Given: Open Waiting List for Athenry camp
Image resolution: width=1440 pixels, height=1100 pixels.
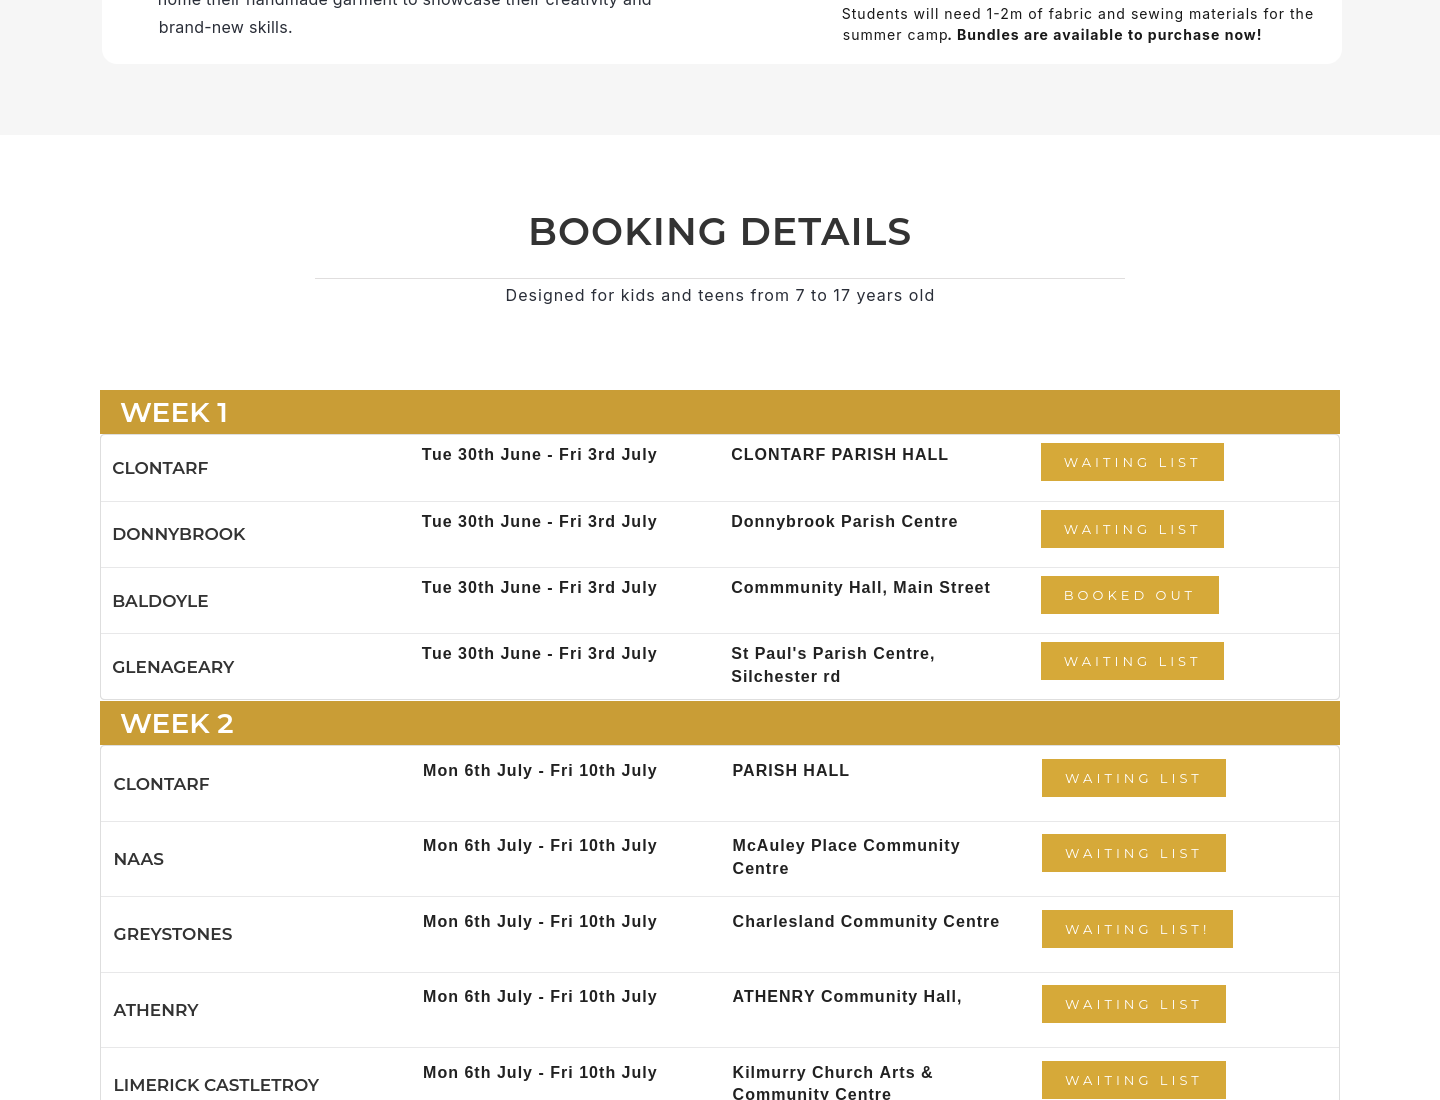Looking at the screenshot, I should point(1134,1004).
